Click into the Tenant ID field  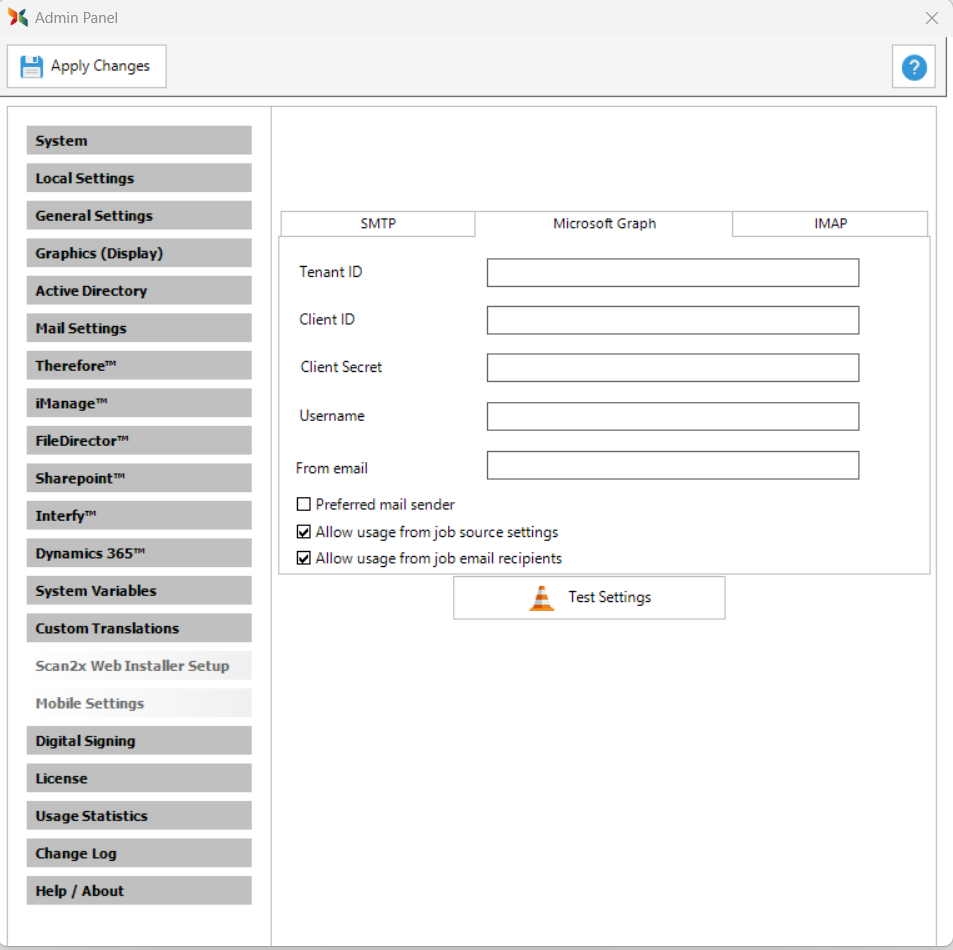pyautogui.click(x=672, y=273)
